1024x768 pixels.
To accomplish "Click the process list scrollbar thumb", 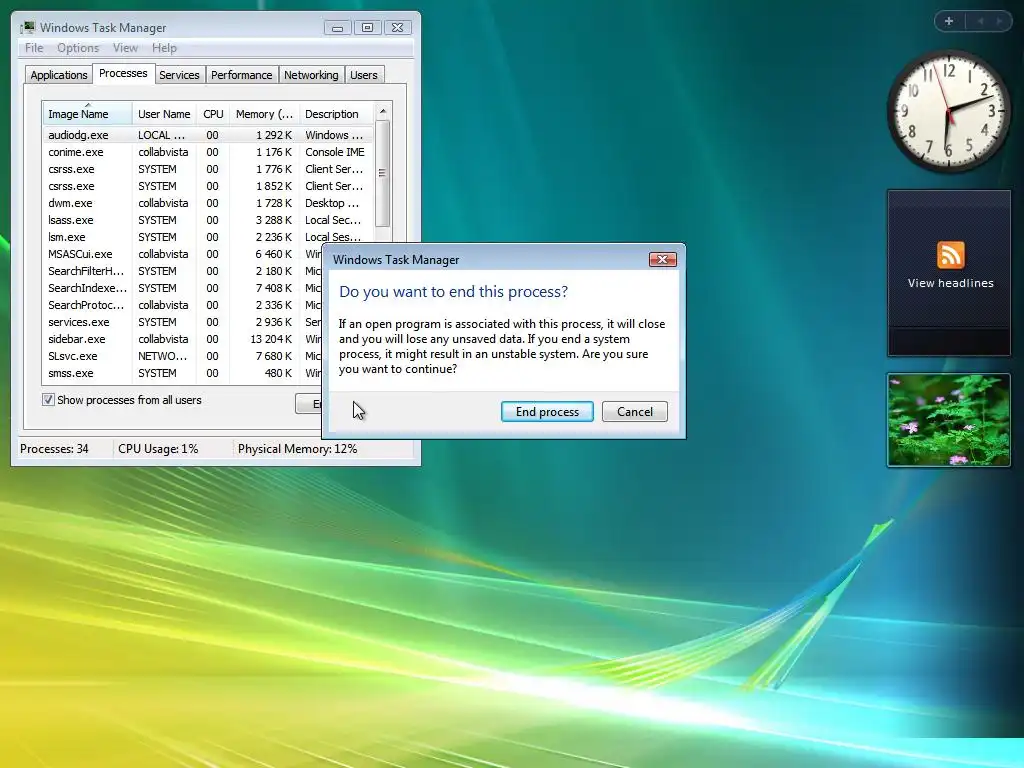I will [383, 173].
